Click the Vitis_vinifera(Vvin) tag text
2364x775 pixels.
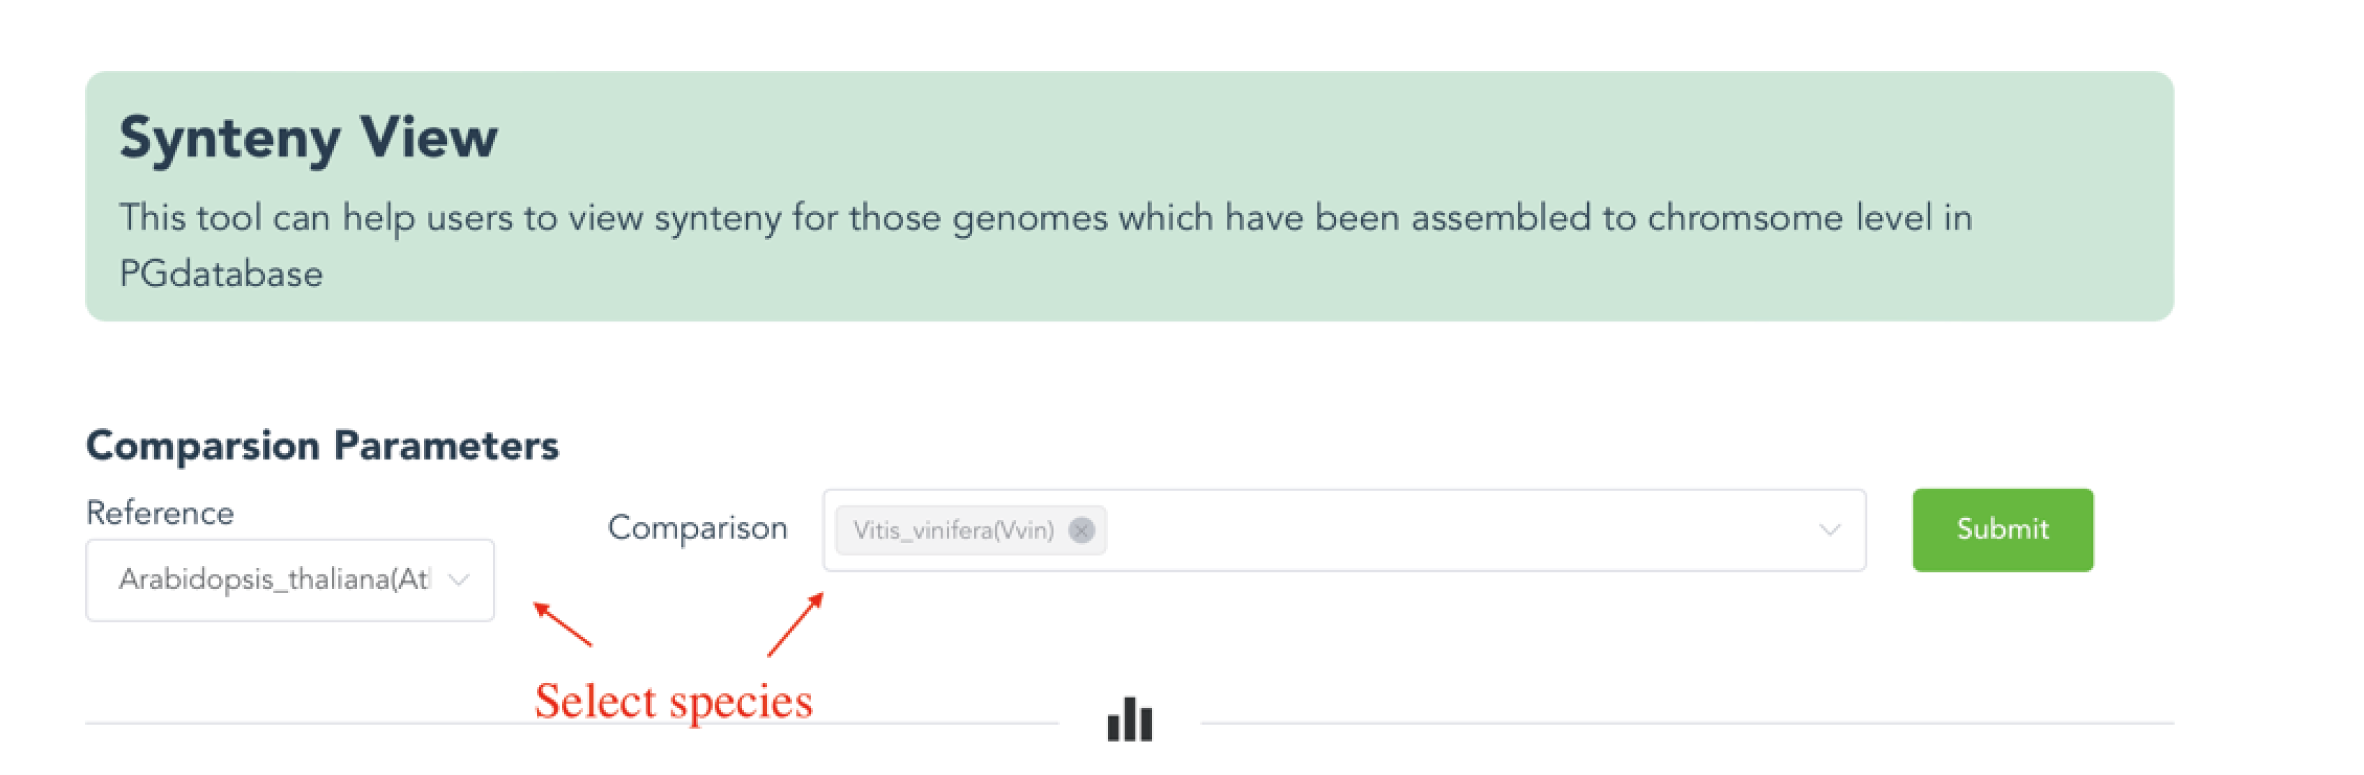coord(953,530)
